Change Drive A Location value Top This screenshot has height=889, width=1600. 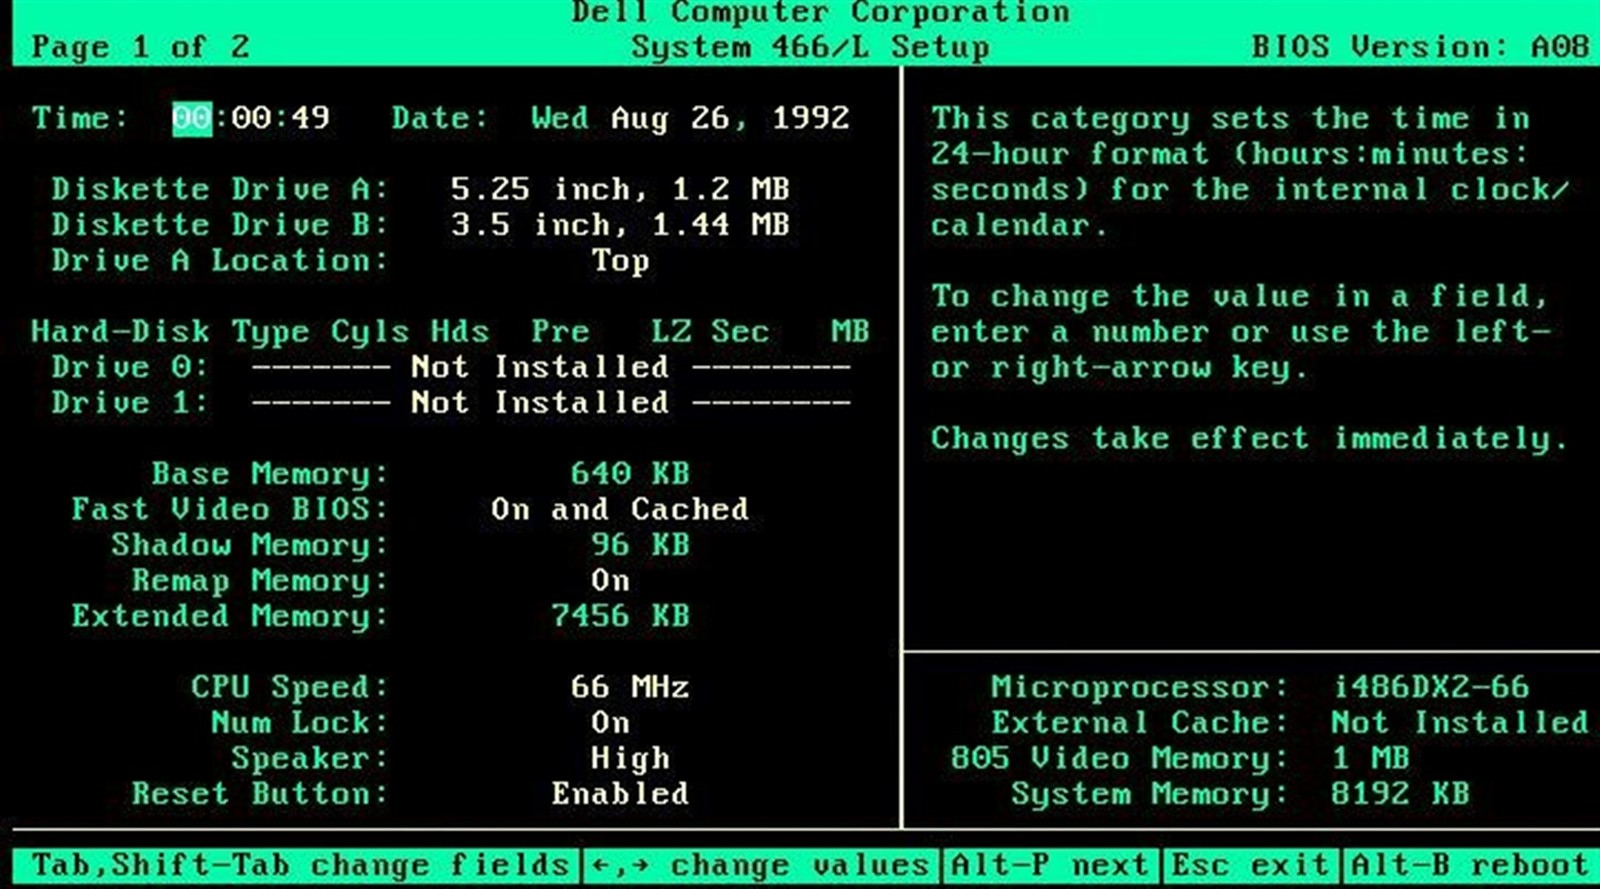coord(620,261)
